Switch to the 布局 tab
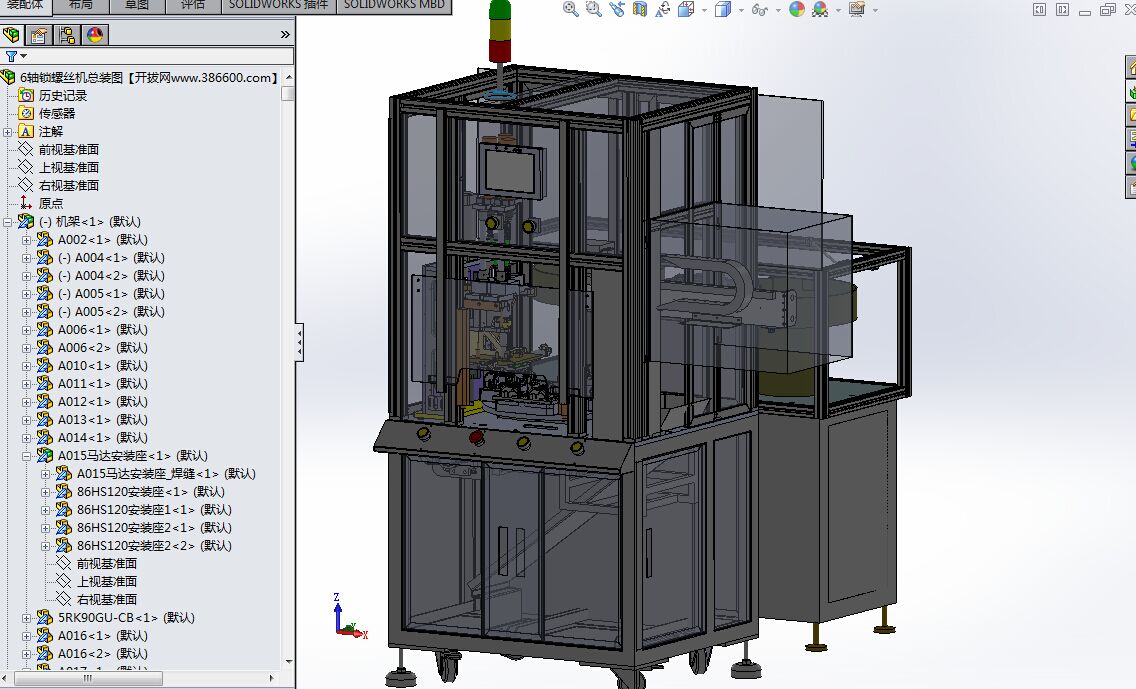1136x689 pixels. tap(81, 5)
